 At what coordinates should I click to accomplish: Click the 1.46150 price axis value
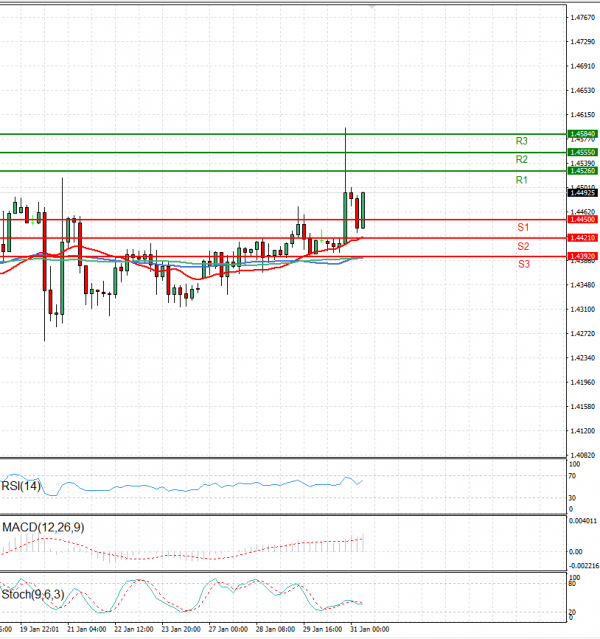coord(582,115)
